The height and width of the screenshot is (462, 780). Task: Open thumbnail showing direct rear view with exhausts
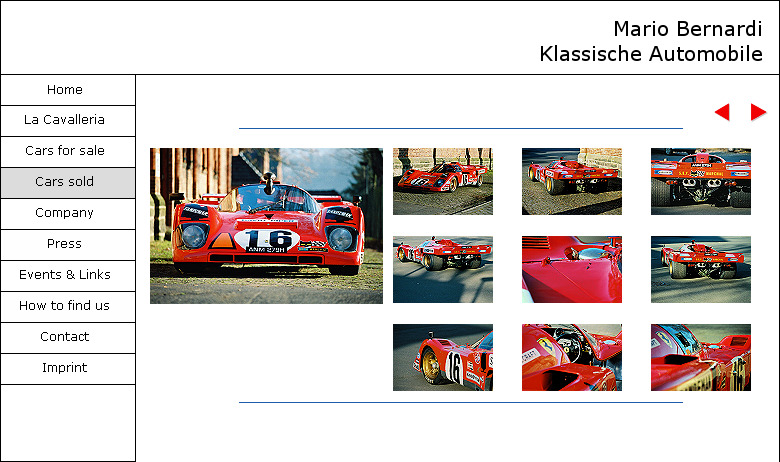(700, 181)
